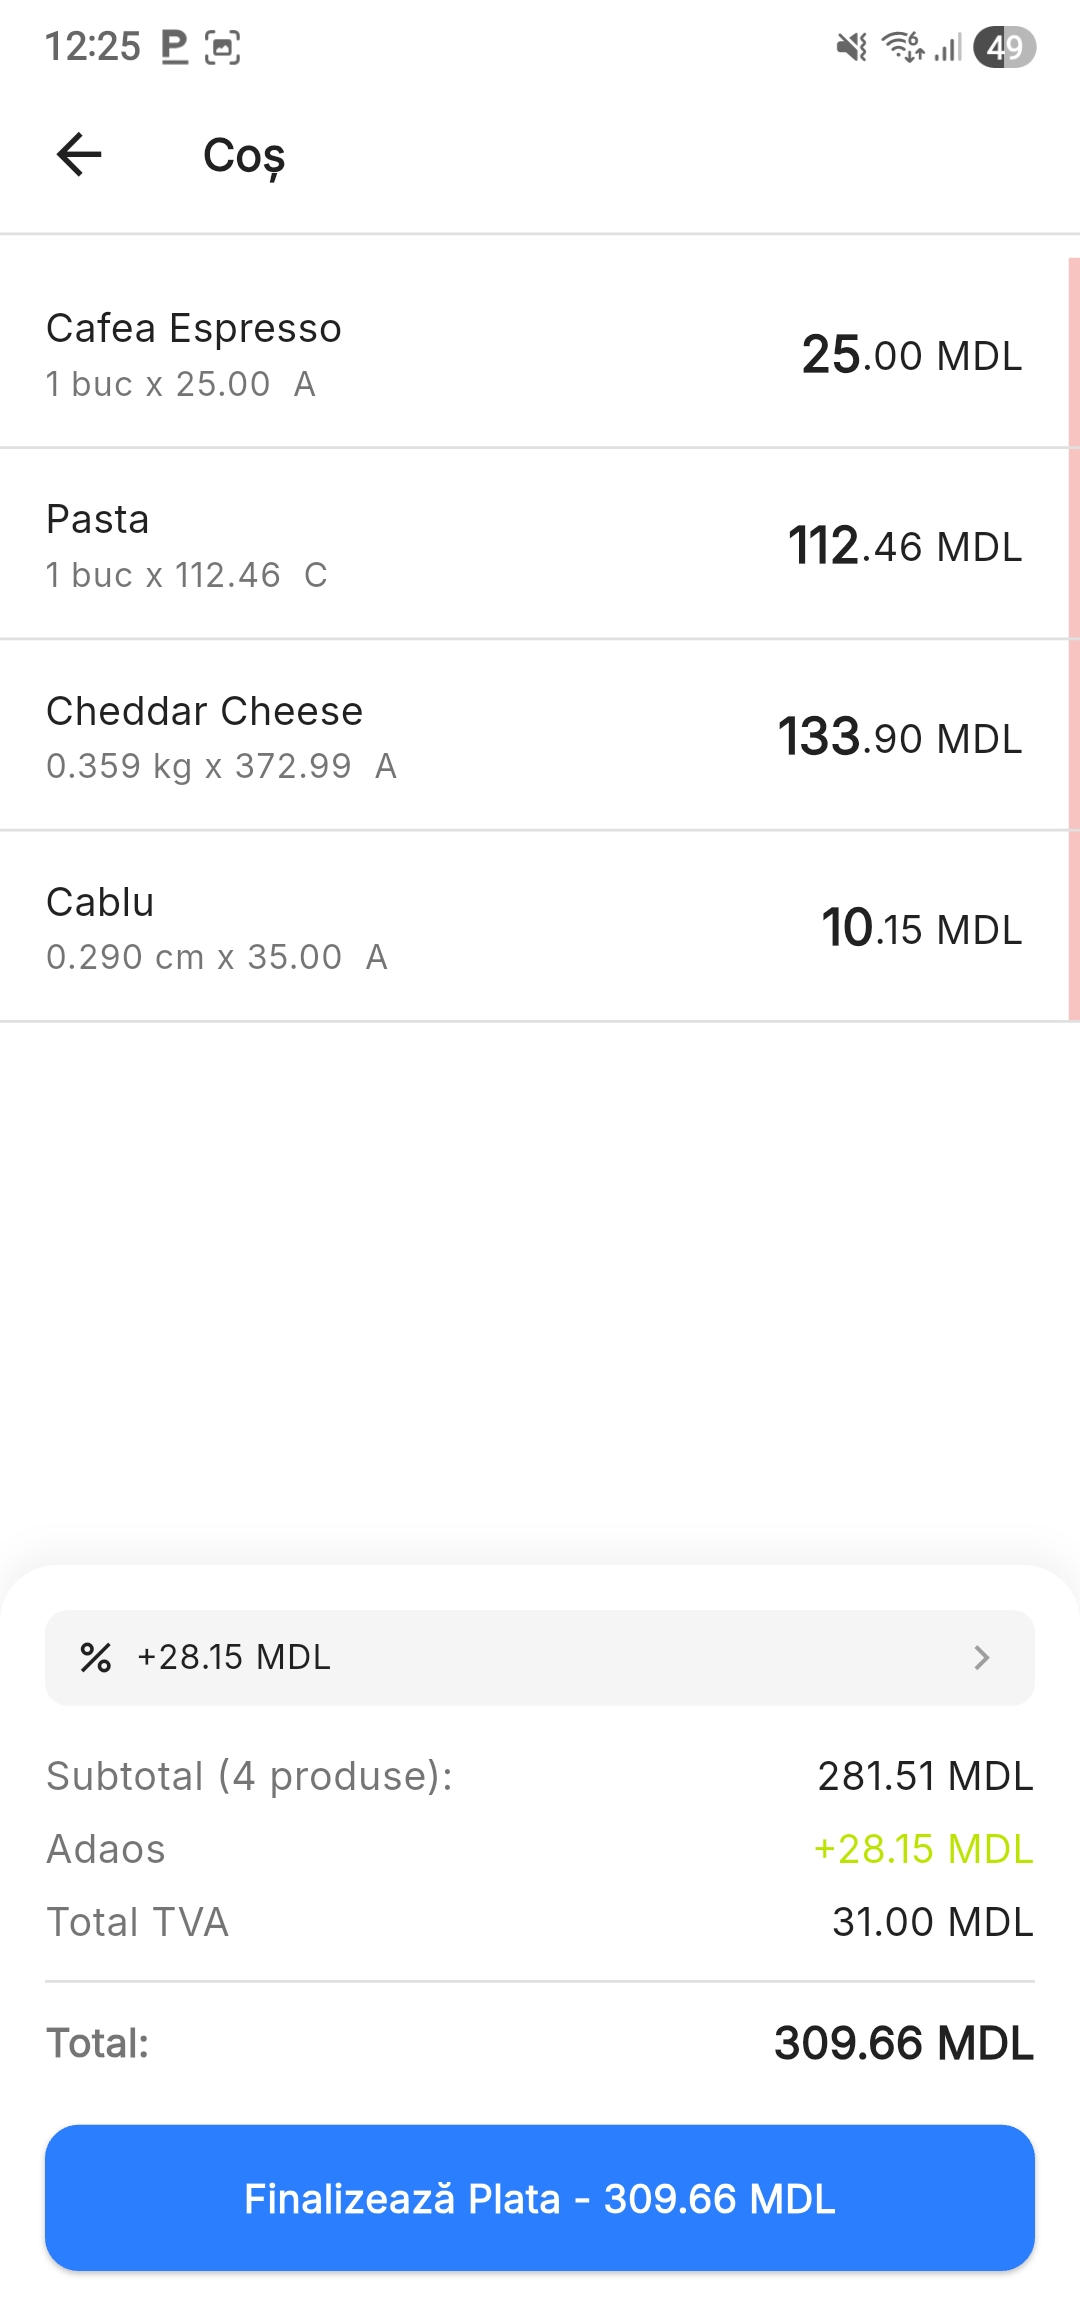The image size is (1080, 2316).
Task: Tap the green Adaos +28.15 MDL value
Action: point(923,1849)
